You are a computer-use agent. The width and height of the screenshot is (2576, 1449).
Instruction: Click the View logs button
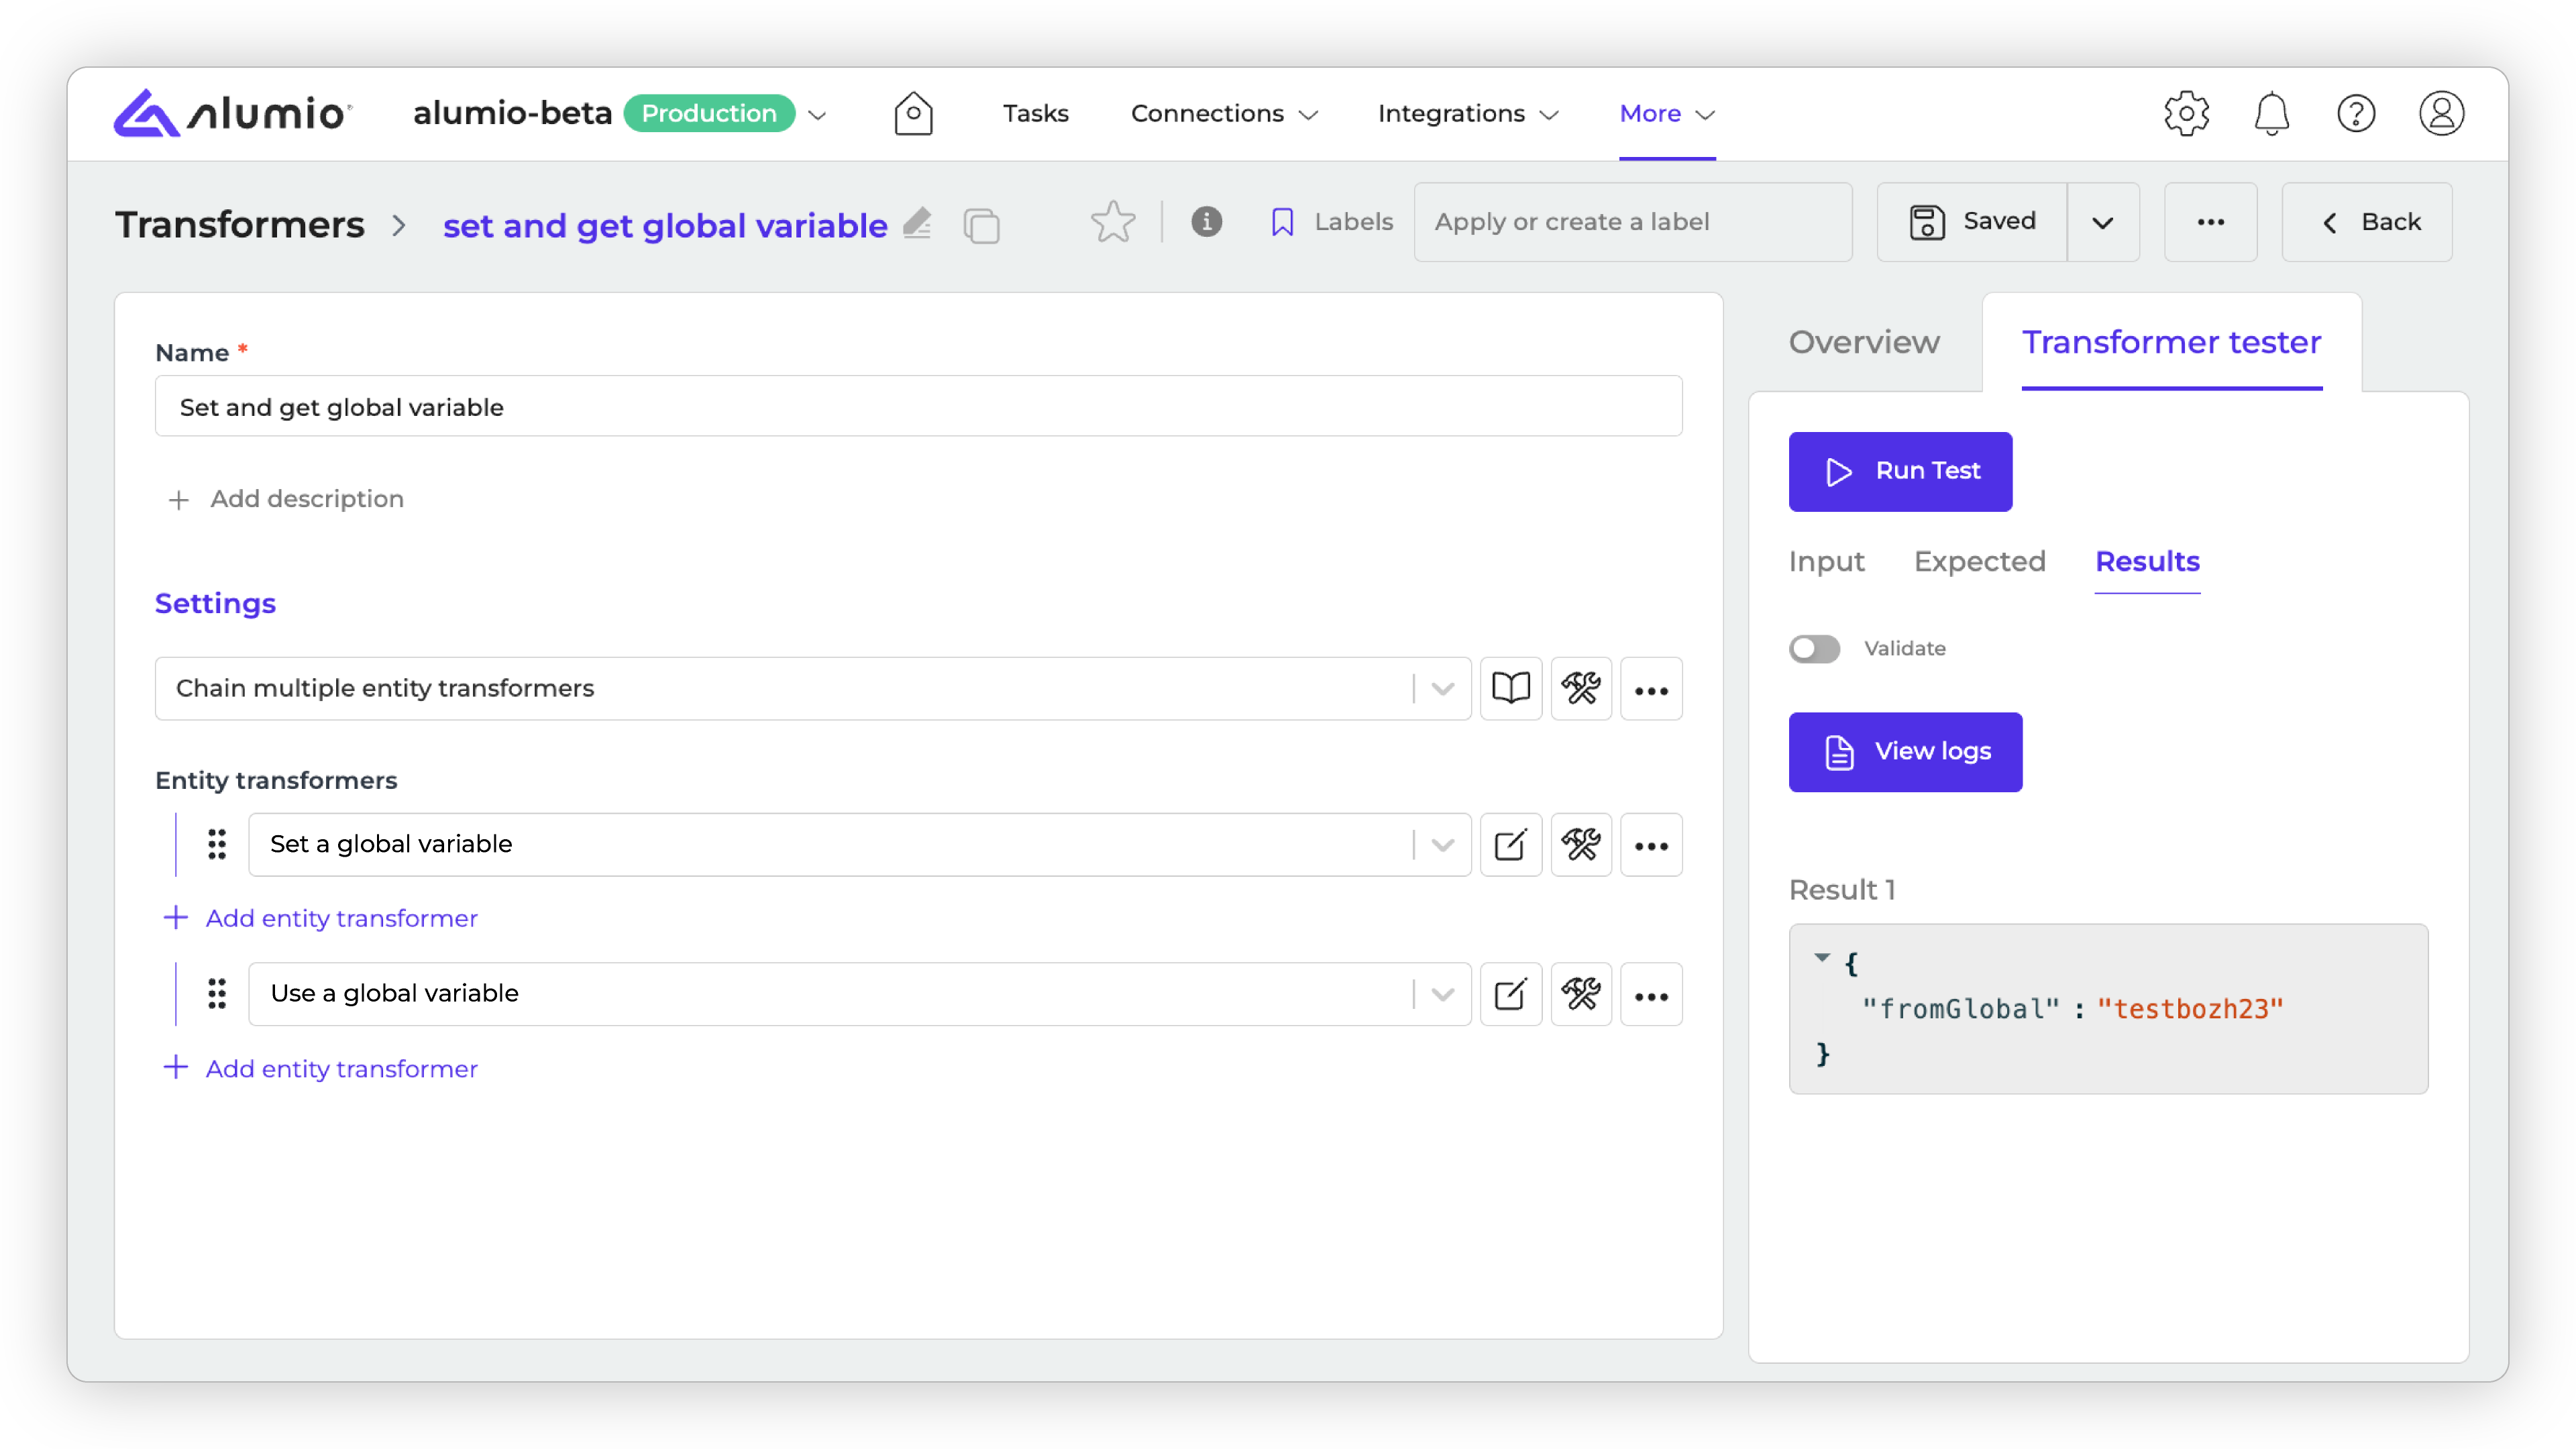tap(1905, 752)
